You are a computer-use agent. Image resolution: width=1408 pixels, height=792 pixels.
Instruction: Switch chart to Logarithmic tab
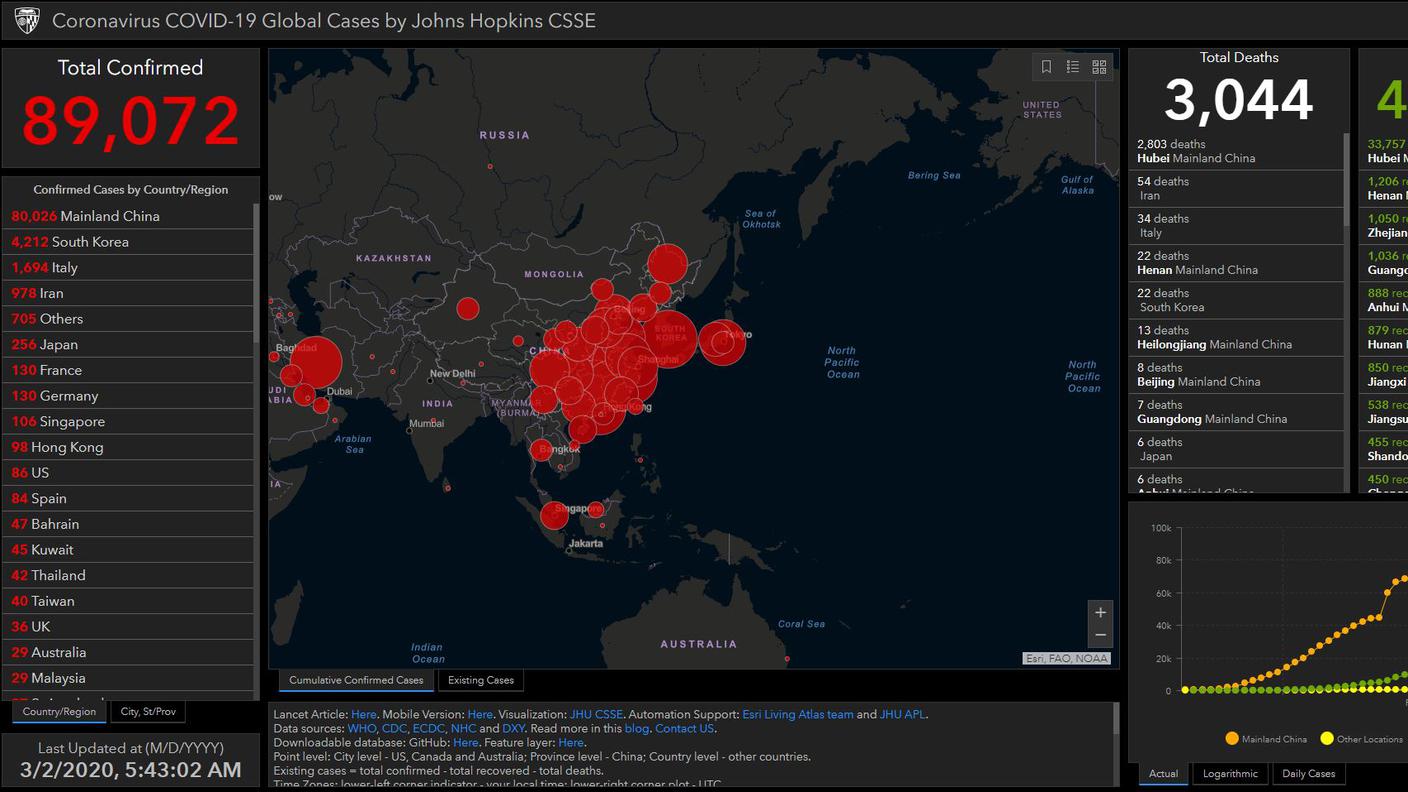tap(1230, 774)
